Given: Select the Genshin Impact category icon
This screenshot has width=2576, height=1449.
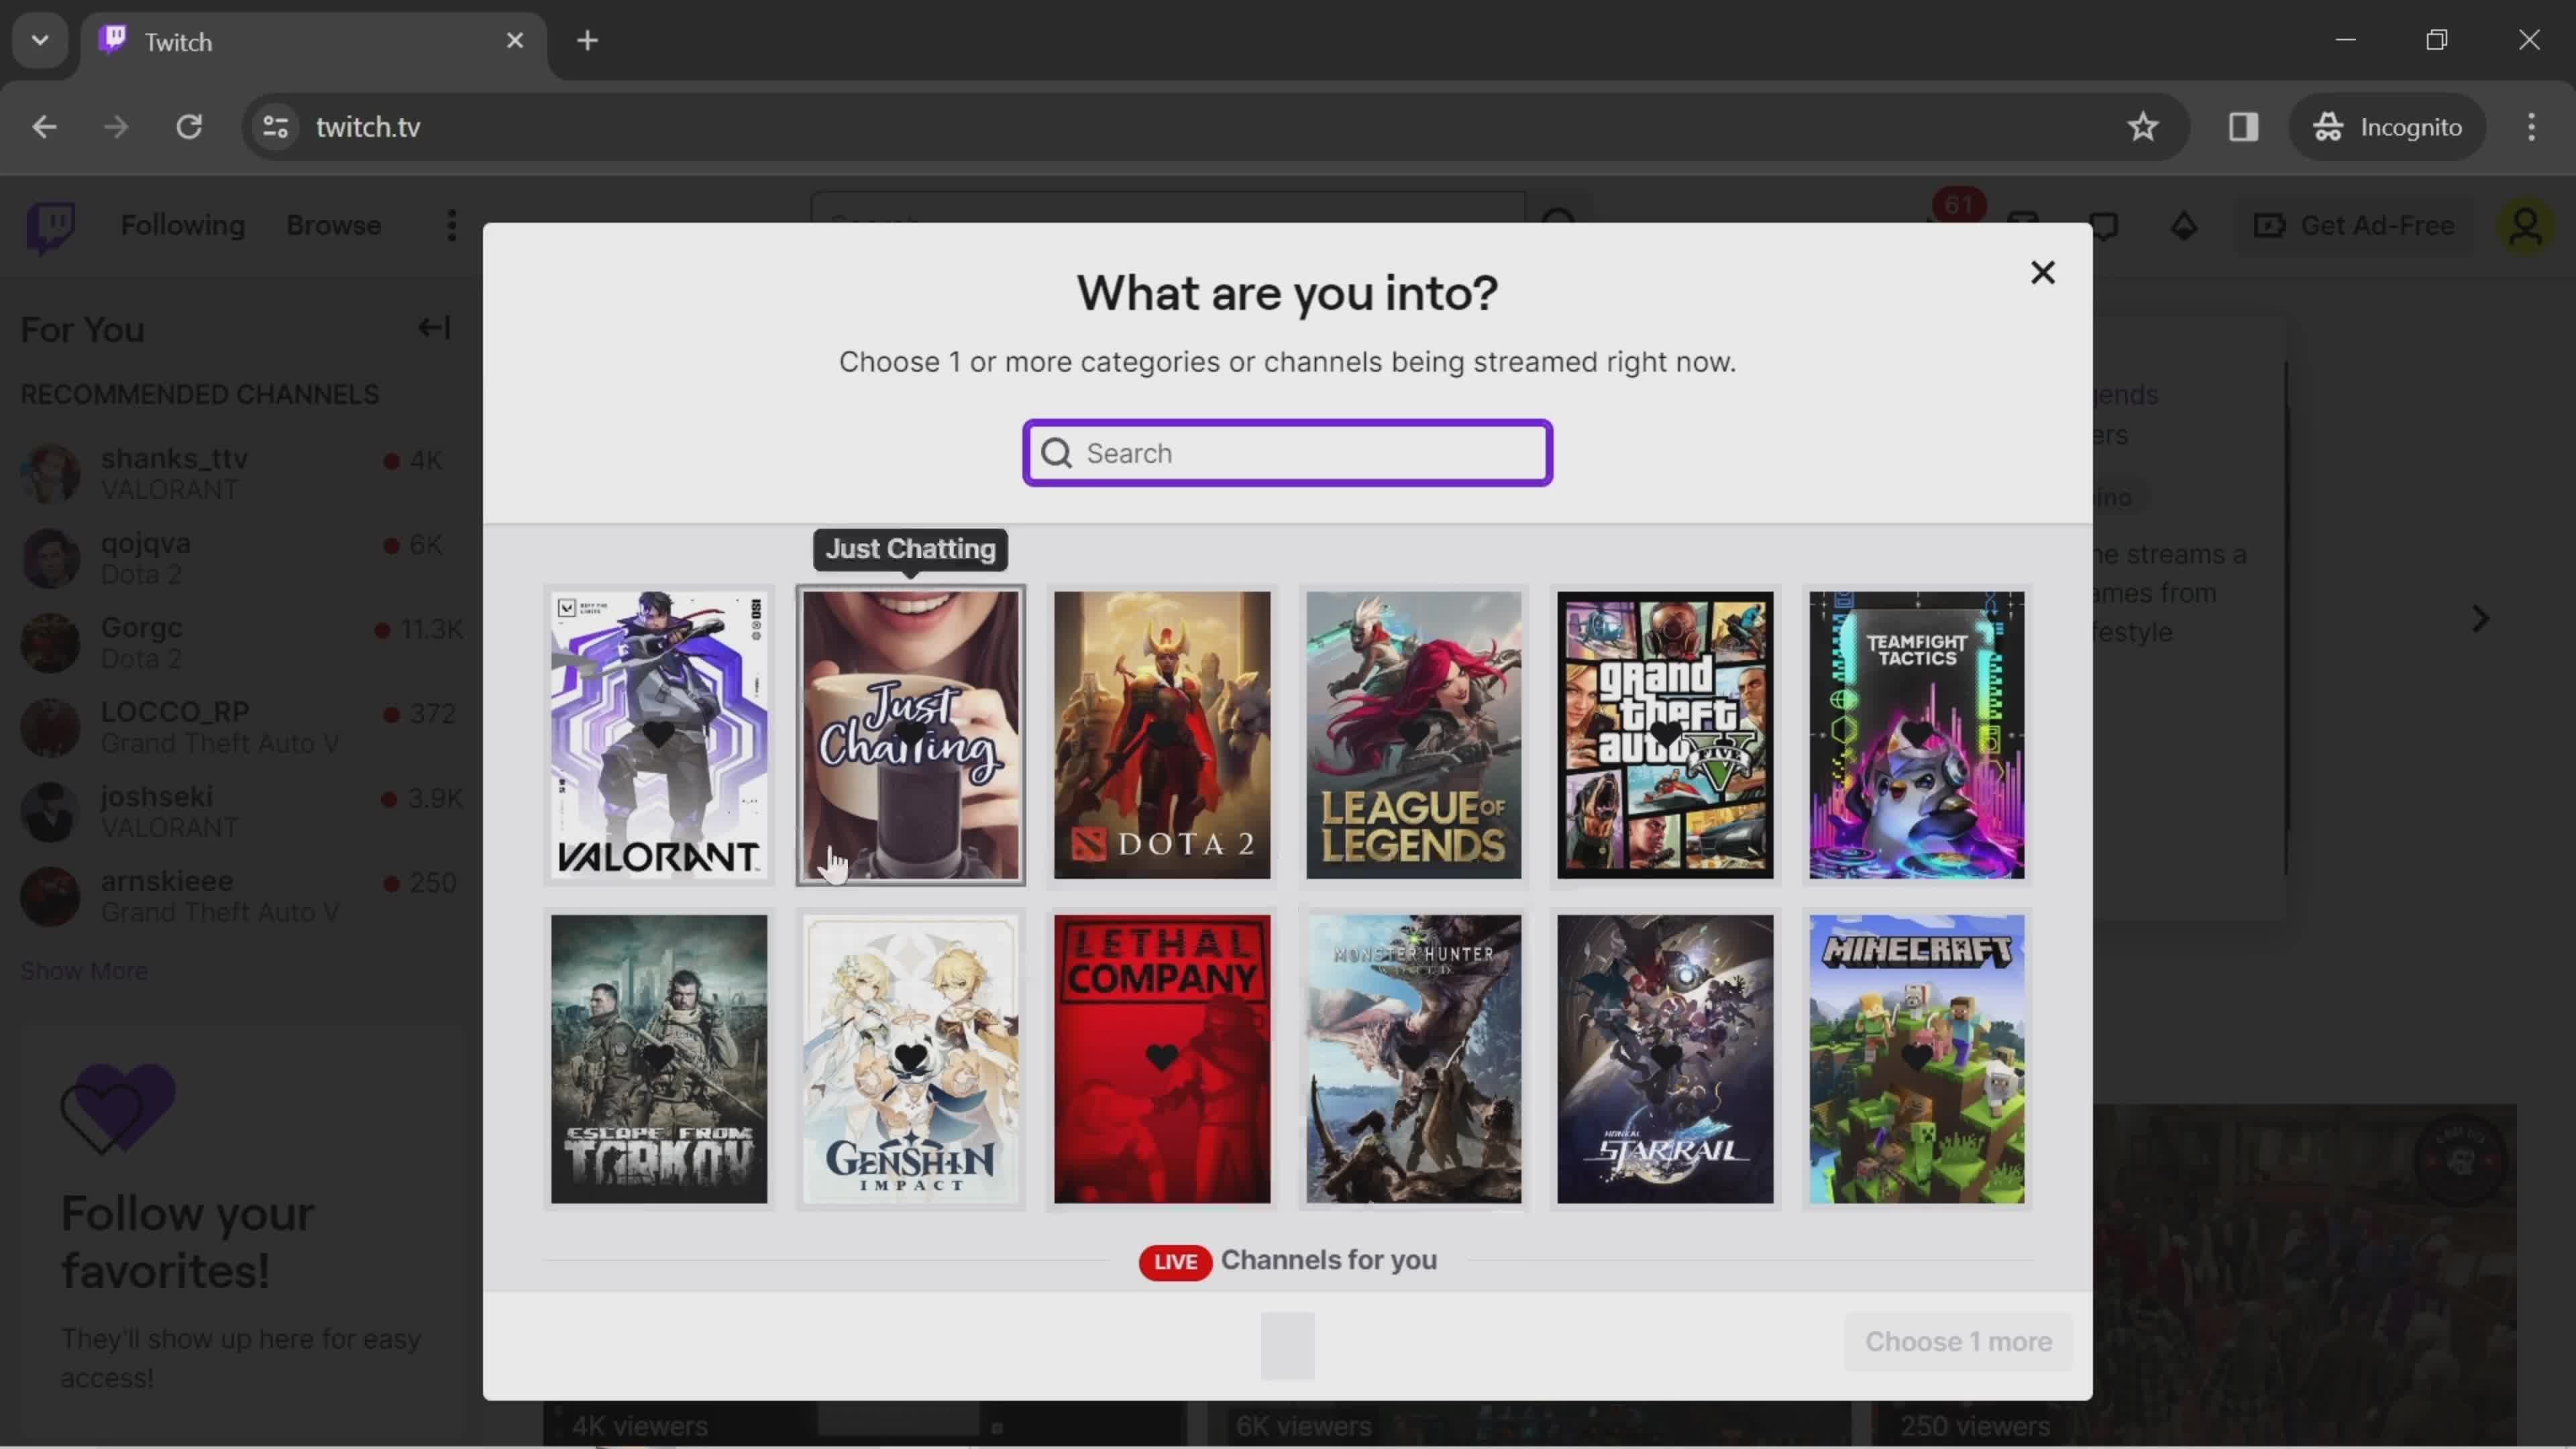Looking at the screenshot, I should pos(910,1057).
